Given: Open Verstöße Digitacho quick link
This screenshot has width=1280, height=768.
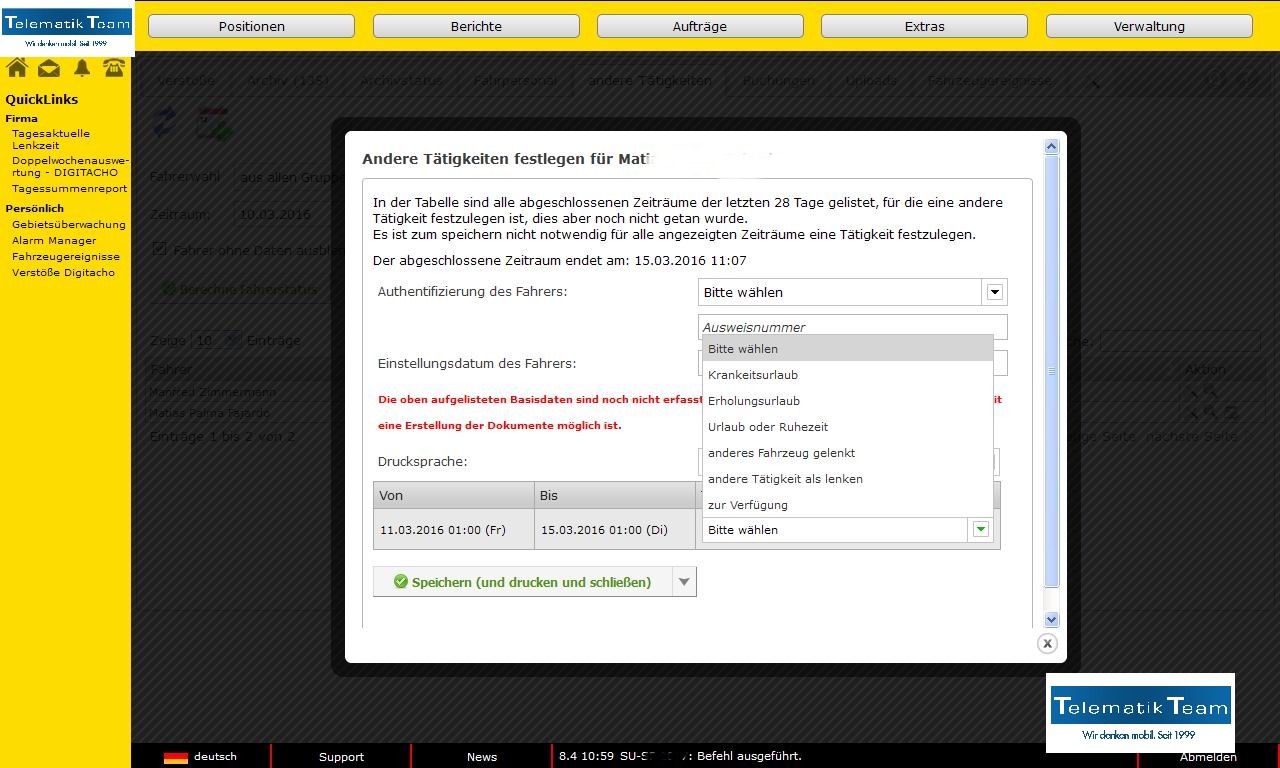Looking at the screenshot, I should click(63, 272).
